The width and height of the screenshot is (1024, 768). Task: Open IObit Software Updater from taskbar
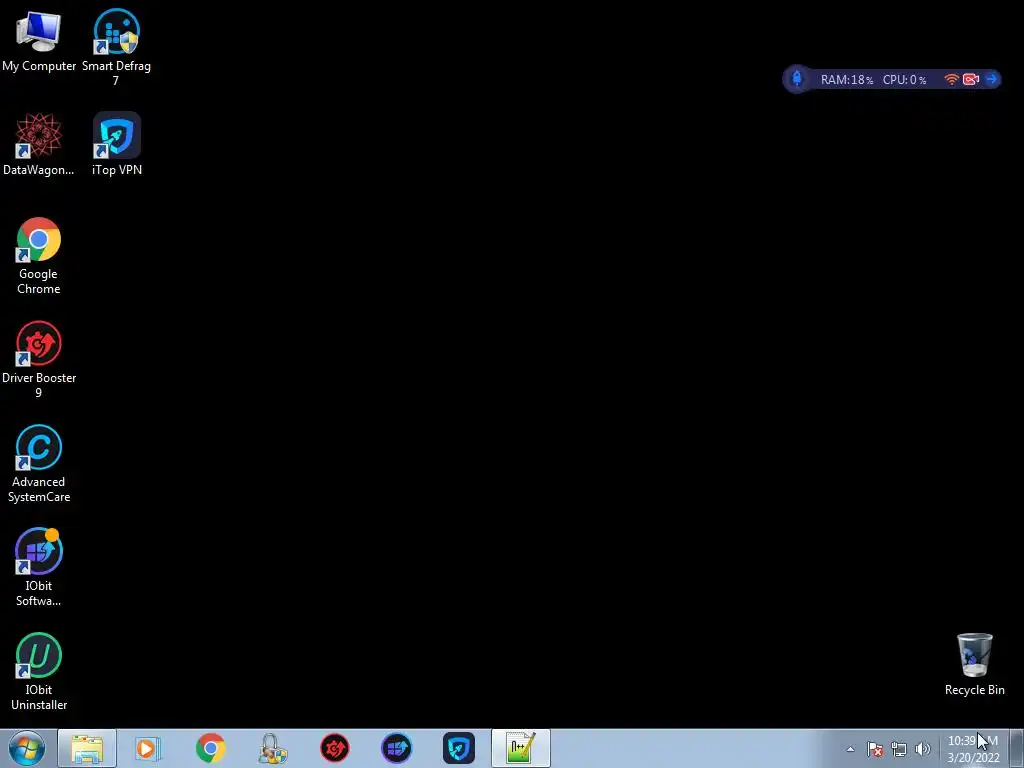pyautogui.click(x=396, y=748)
